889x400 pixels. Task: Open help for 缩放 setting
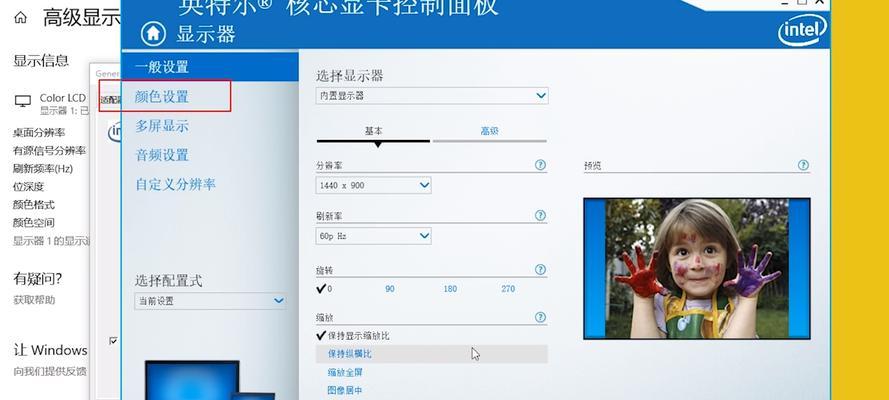pyautogui.click(x=540, y=317)
